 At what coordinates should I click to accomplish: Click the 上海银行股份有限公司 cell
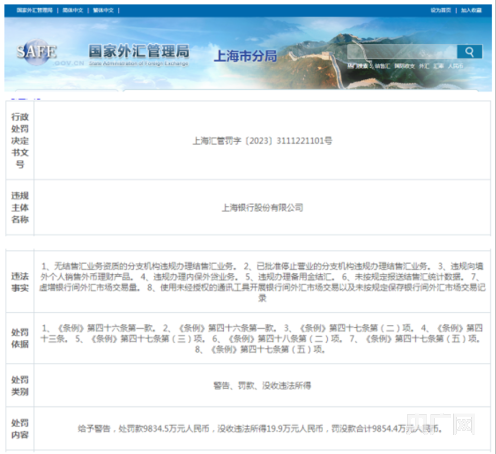pos(262,208)
